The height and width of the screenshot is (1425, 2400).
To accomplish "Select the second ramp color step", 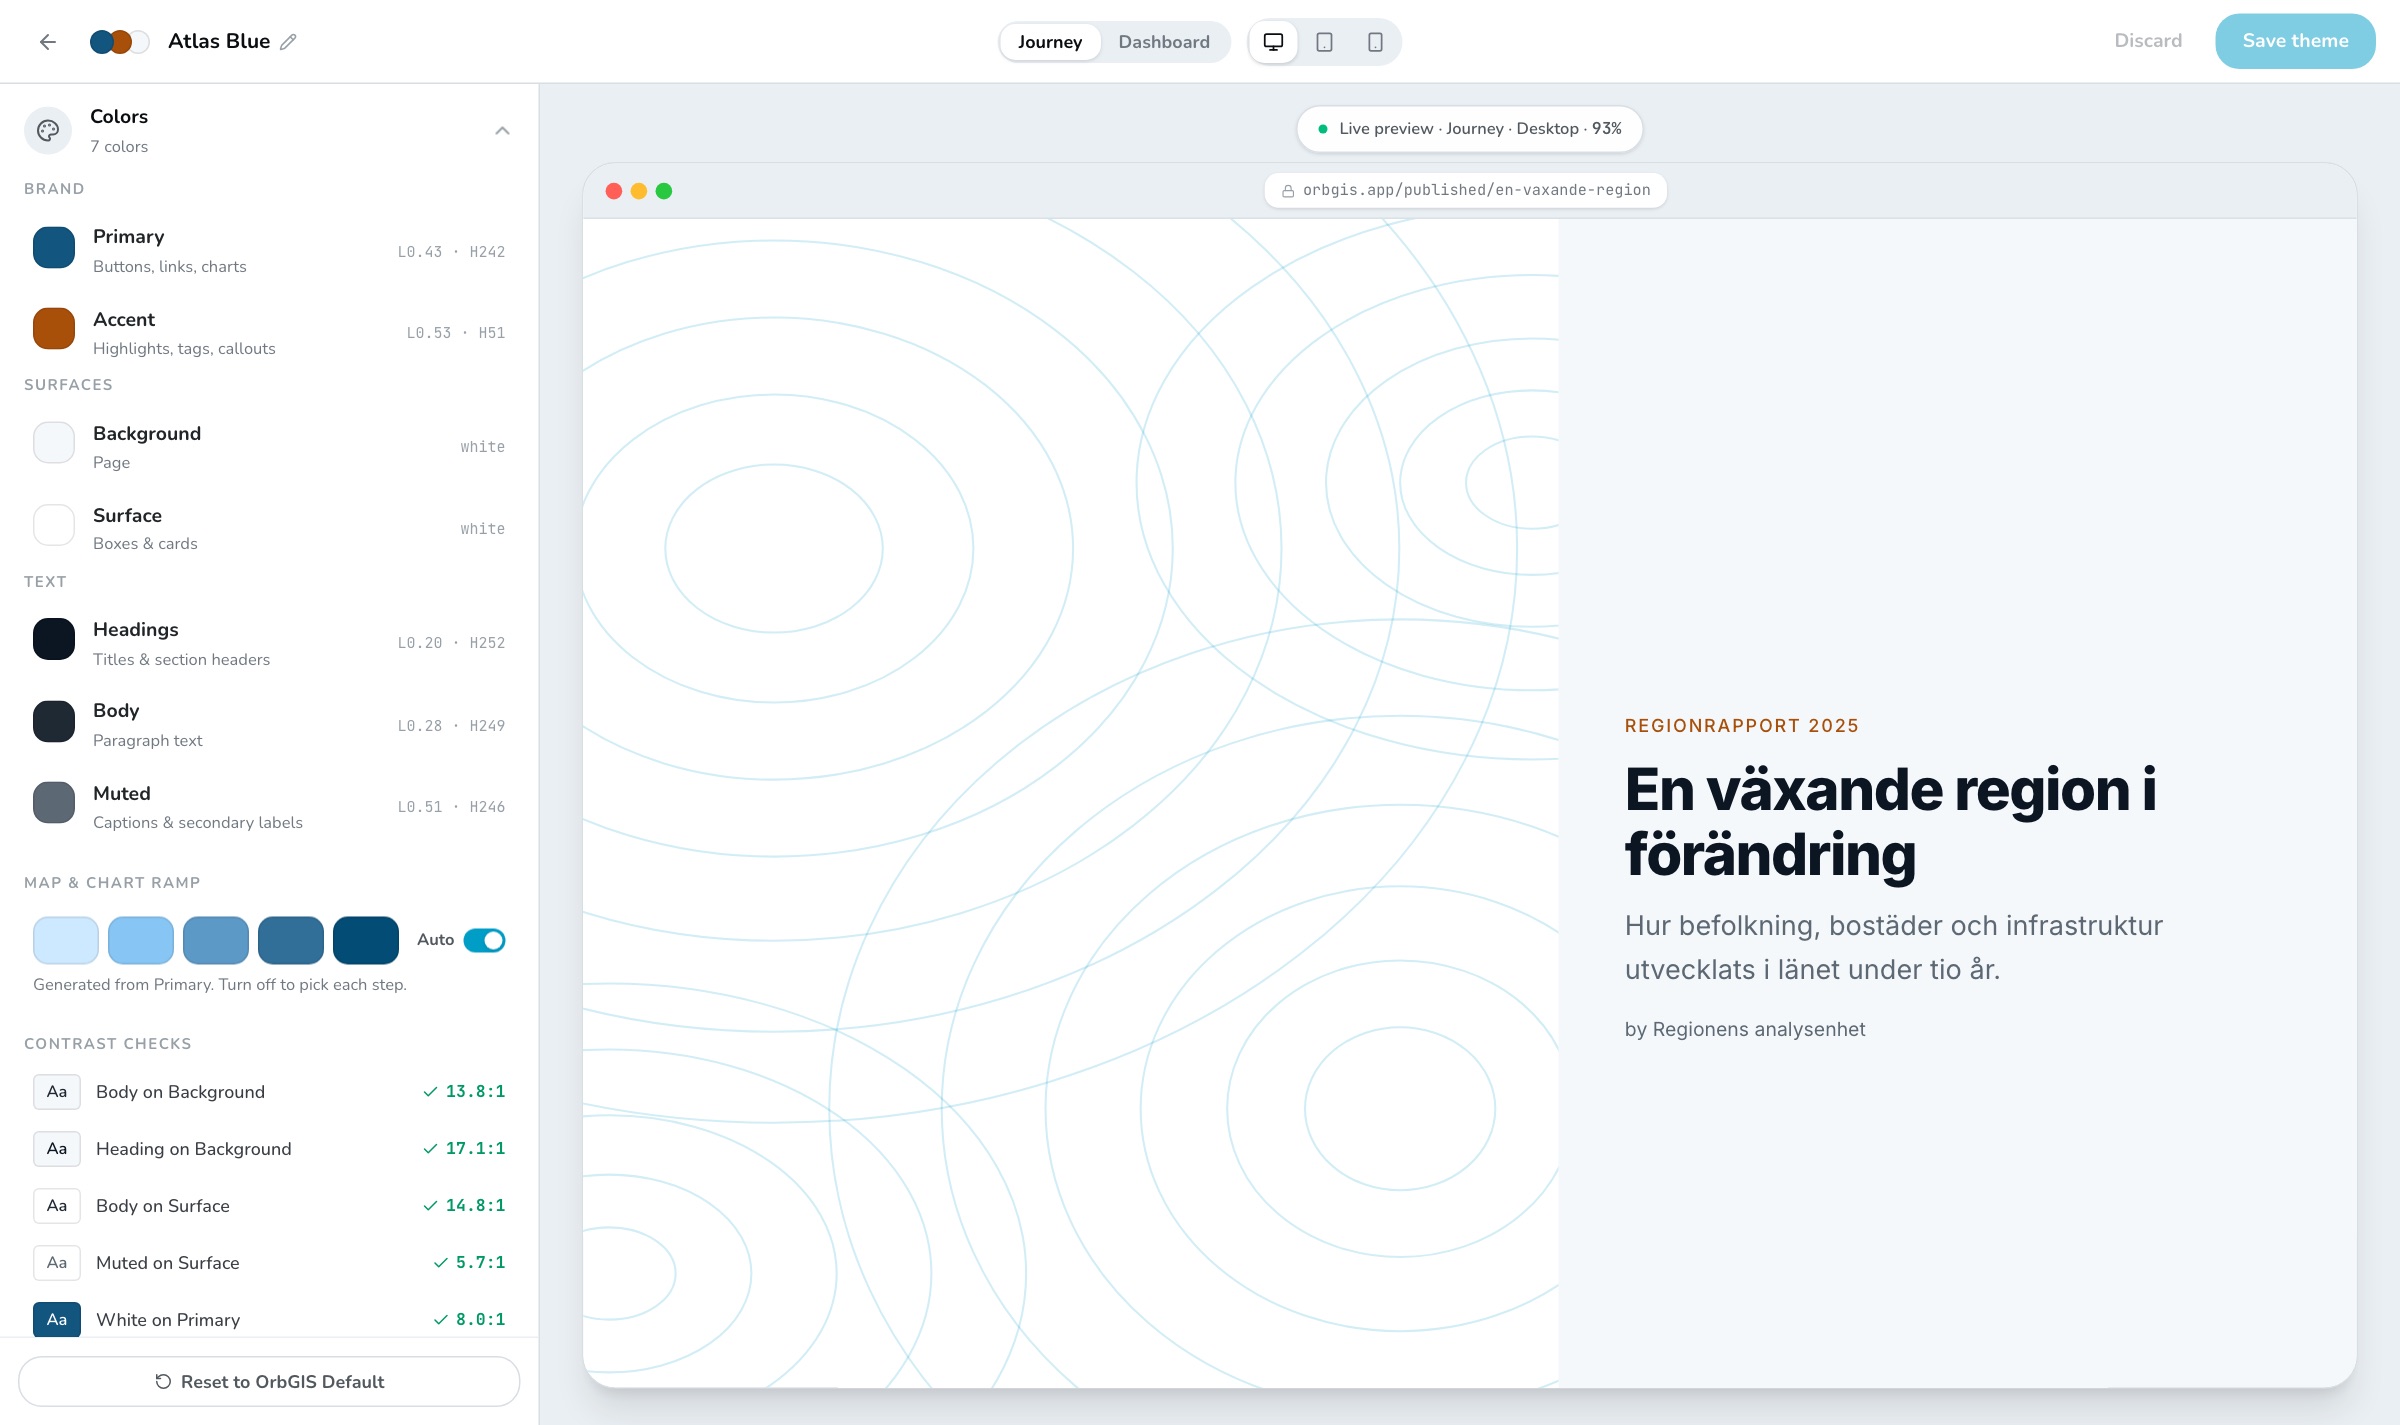I will (x=141, y=940).
